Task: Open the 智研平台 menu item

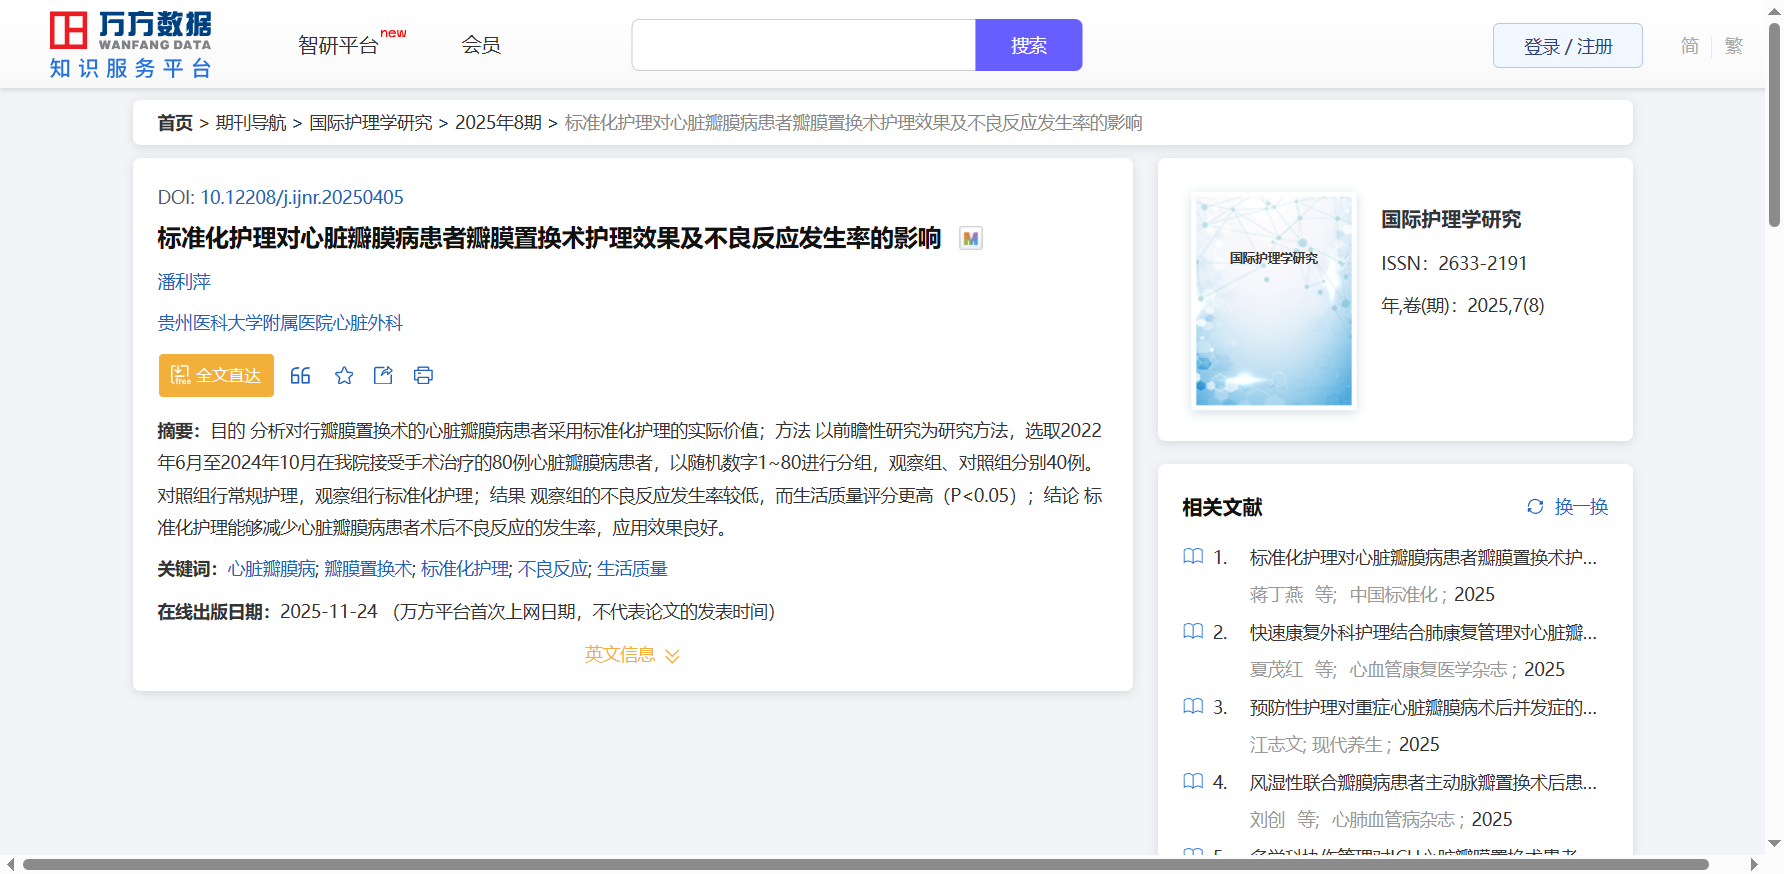Action: click(x=339, y=46)
